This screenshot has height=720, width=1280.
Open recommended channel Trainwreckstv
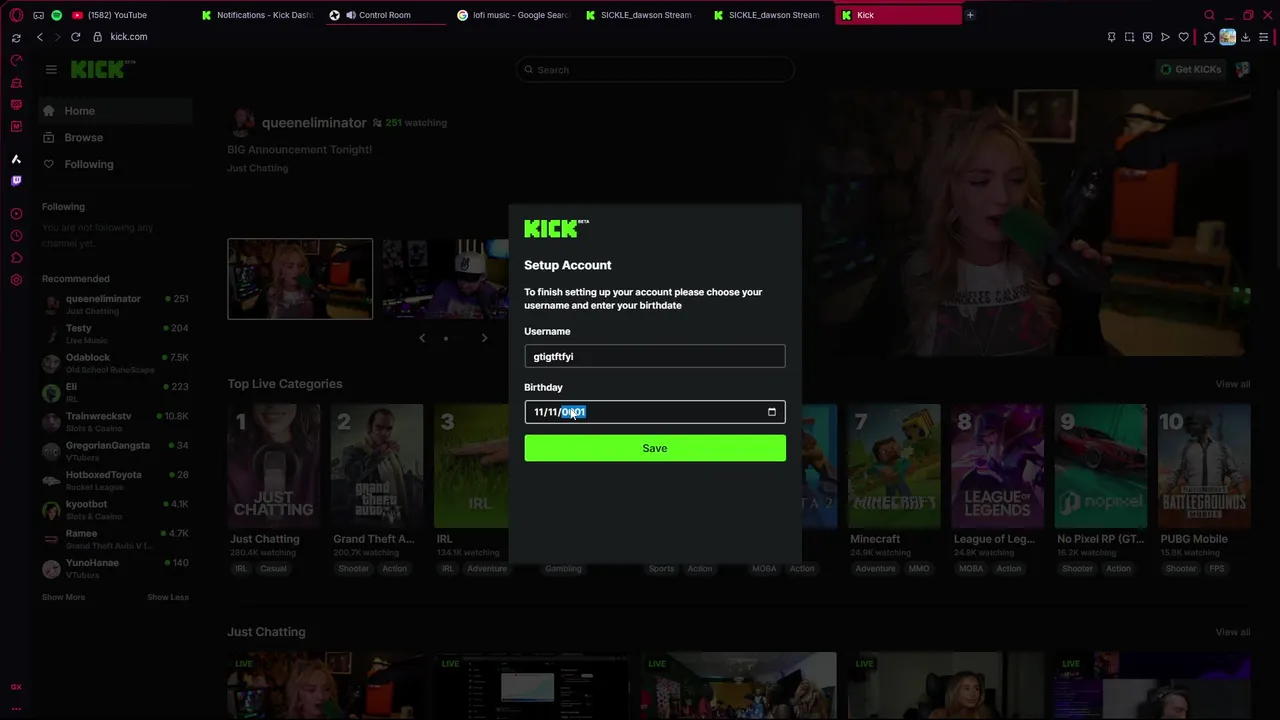coord(116,422)
